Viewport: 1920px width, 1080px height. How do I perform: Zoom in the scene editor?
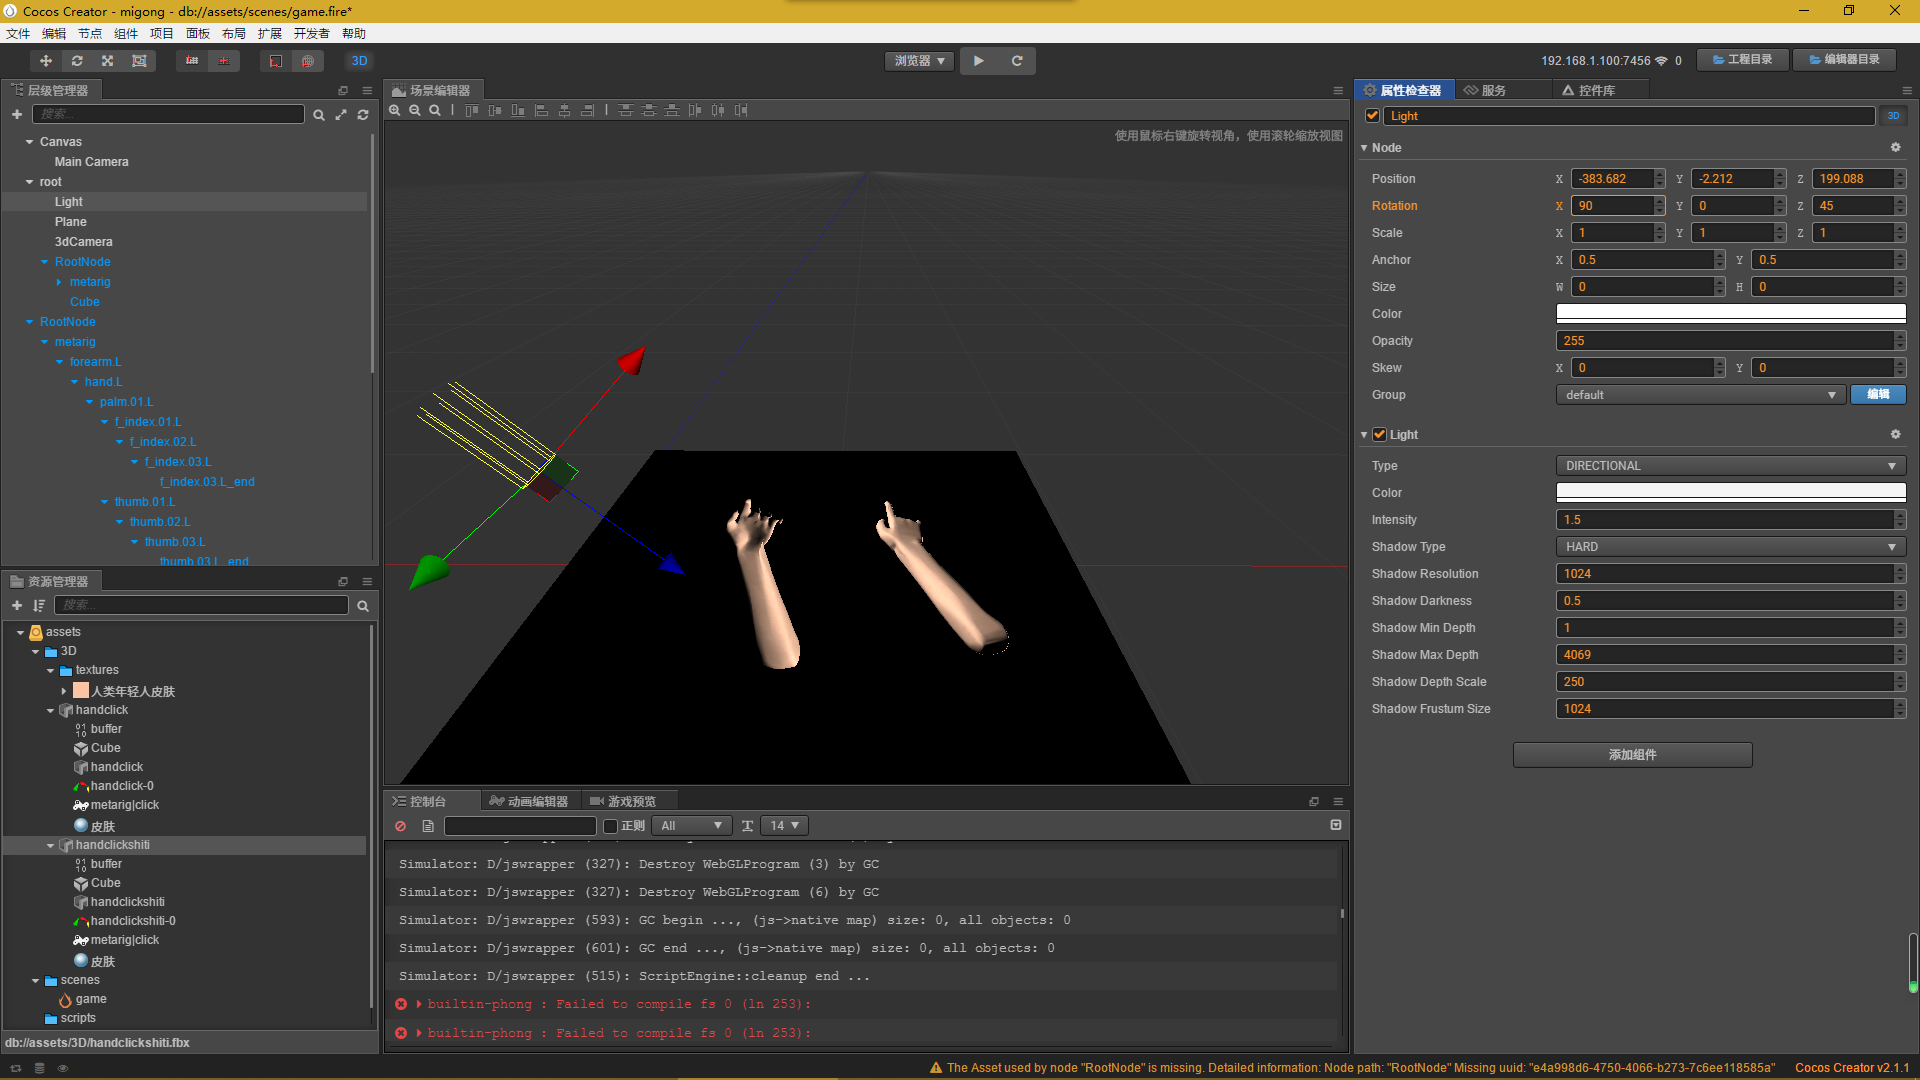[x=395, y=111]
